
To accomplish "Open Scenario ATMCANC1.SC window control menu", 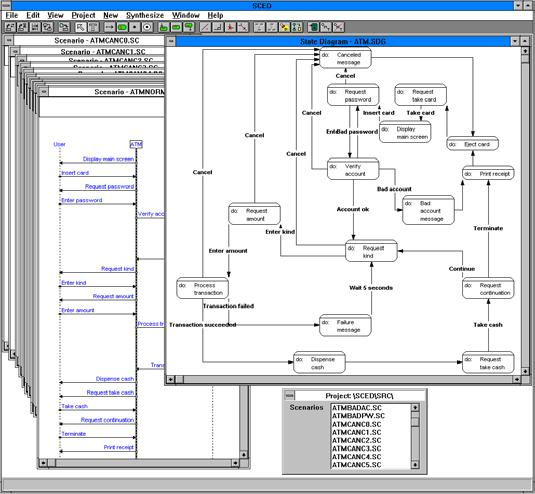I will pyautogui.click(x=15, y=52).
